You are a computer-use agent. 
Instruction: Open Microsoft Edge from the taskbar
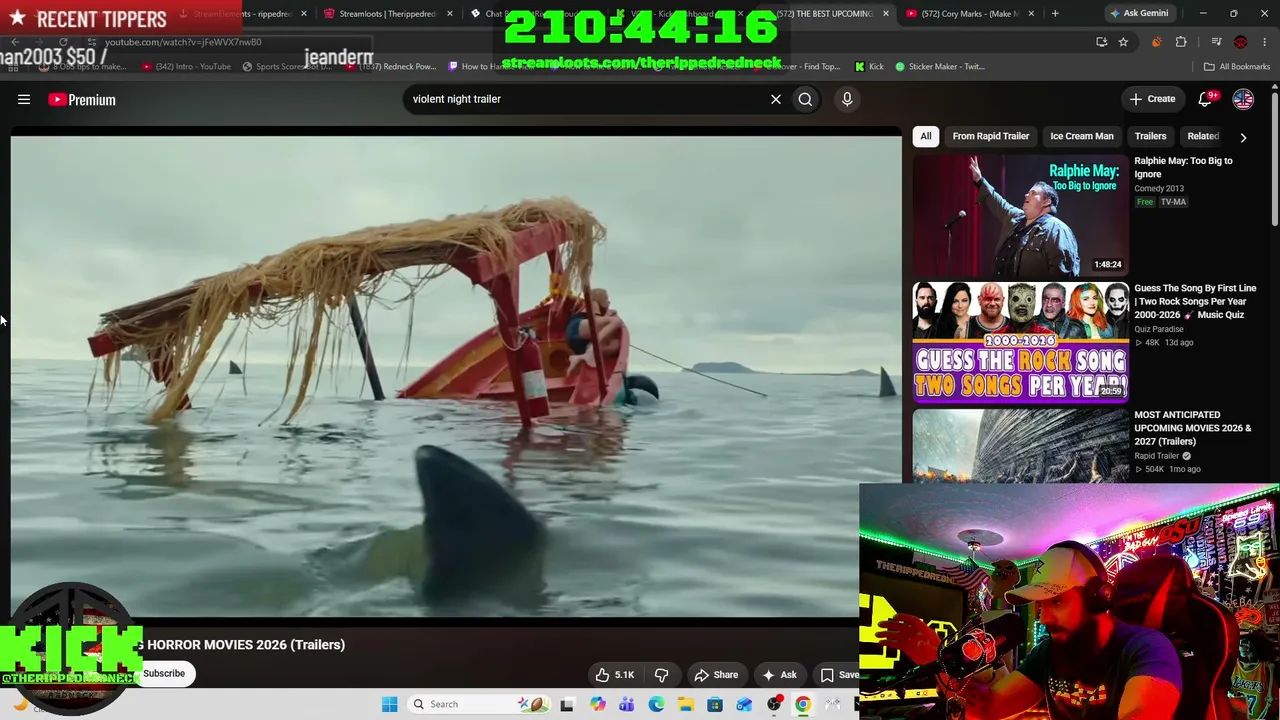(x=656, y=704)
